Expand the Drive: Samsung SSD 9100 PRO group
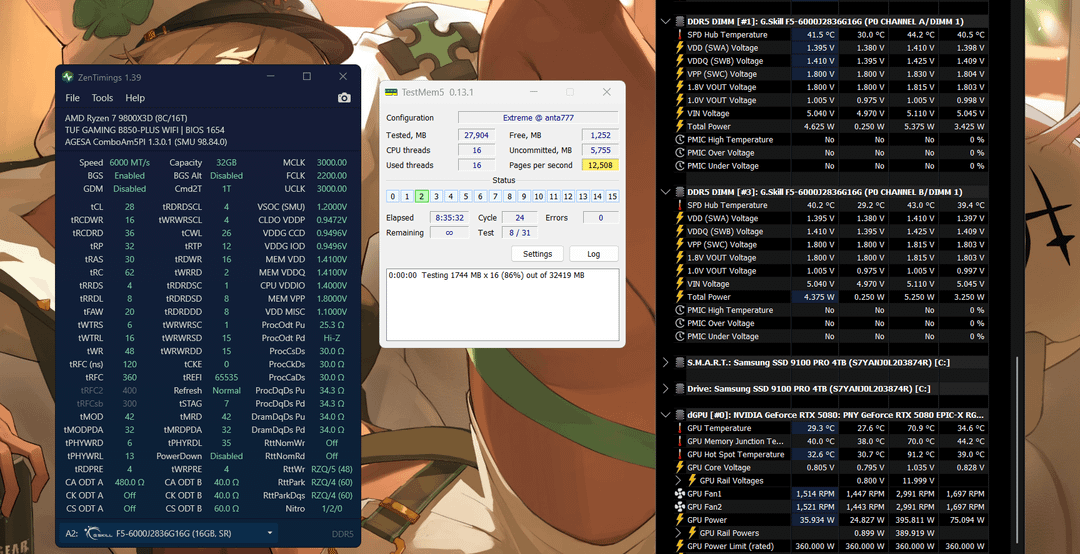 point(665,389)
